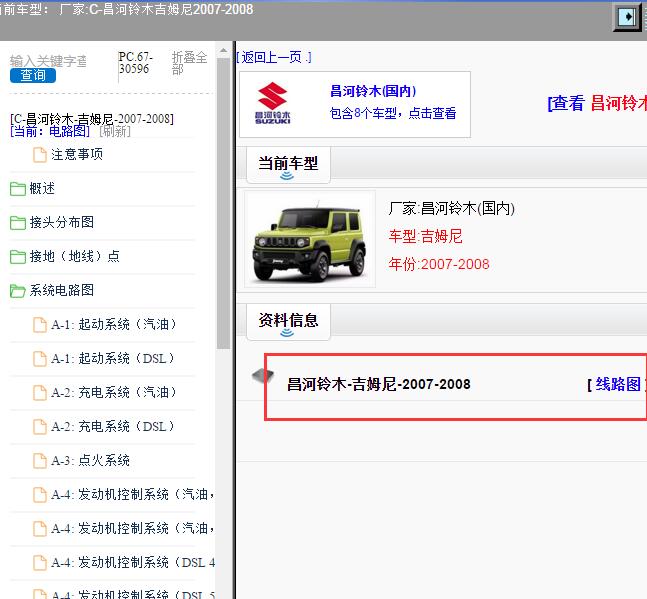Click 折叠全部 to collapse all tree nodes
Image resolution: width=647 pixels, height=599 pixels.
point(189,63)
